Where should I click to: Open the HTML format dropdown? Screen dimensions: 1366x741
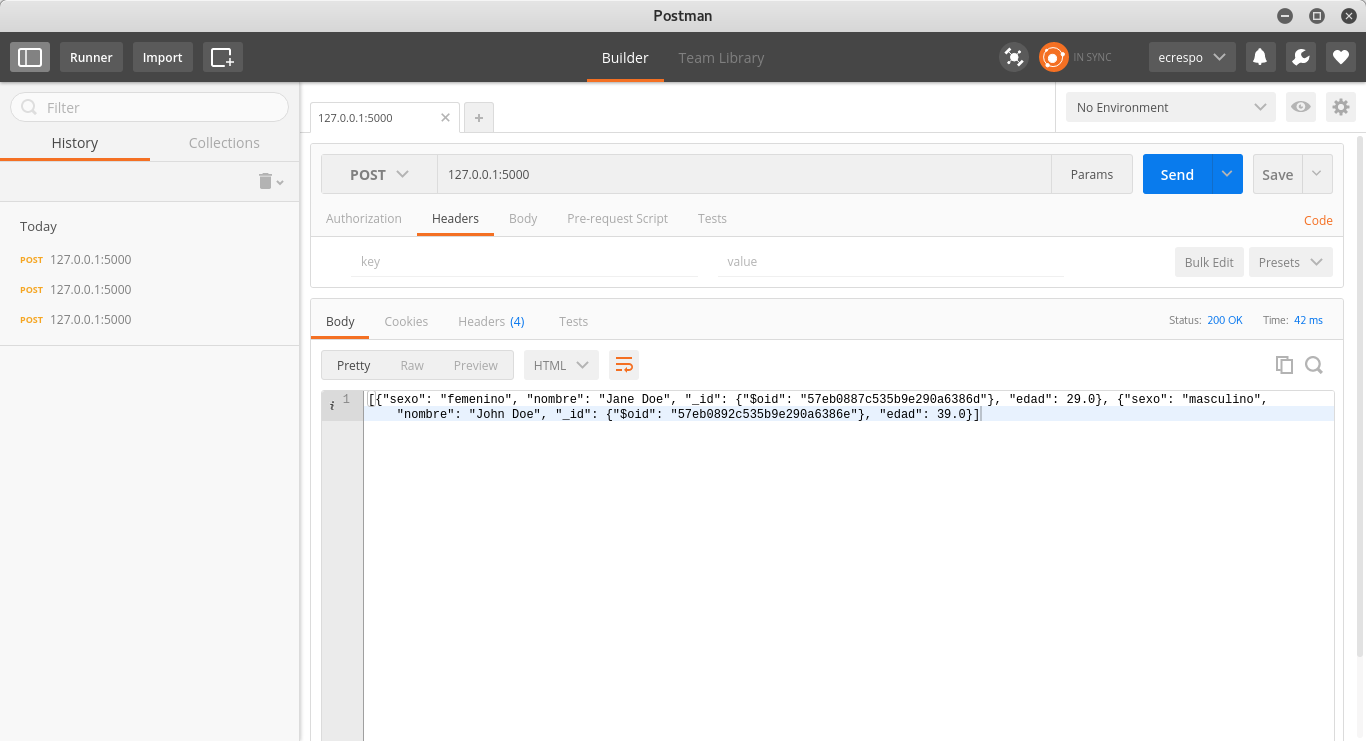[x=561, y=365]
